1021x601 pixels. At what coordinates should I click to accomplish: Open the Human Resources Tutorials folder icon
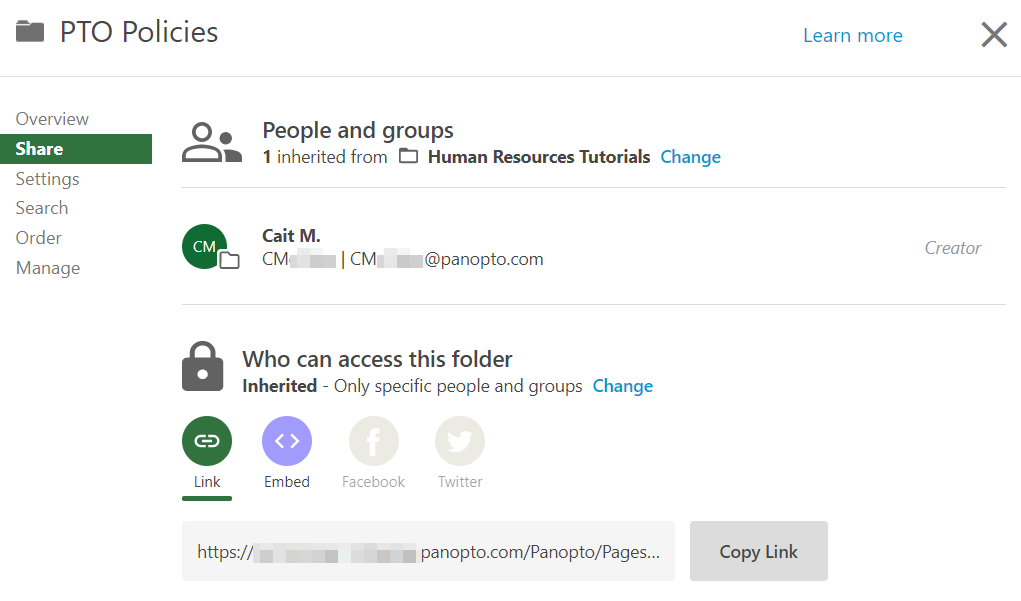click(409, 156)
